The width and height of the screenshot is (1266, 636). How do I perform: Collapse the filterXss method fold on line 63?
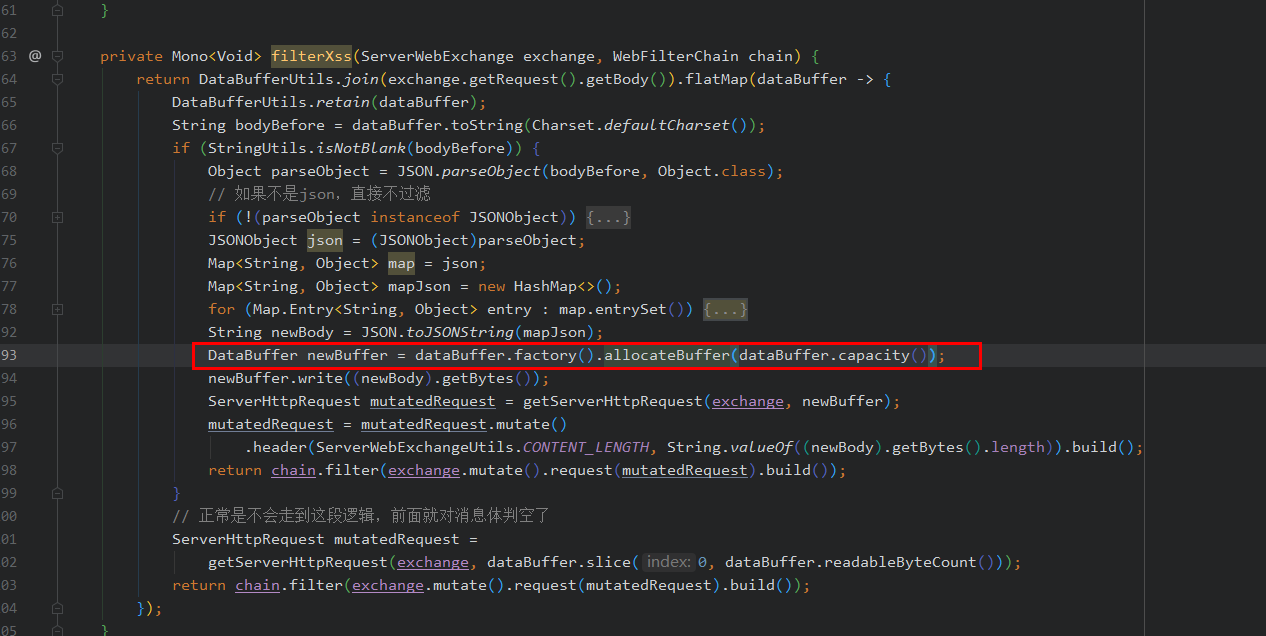click(57, 56)
